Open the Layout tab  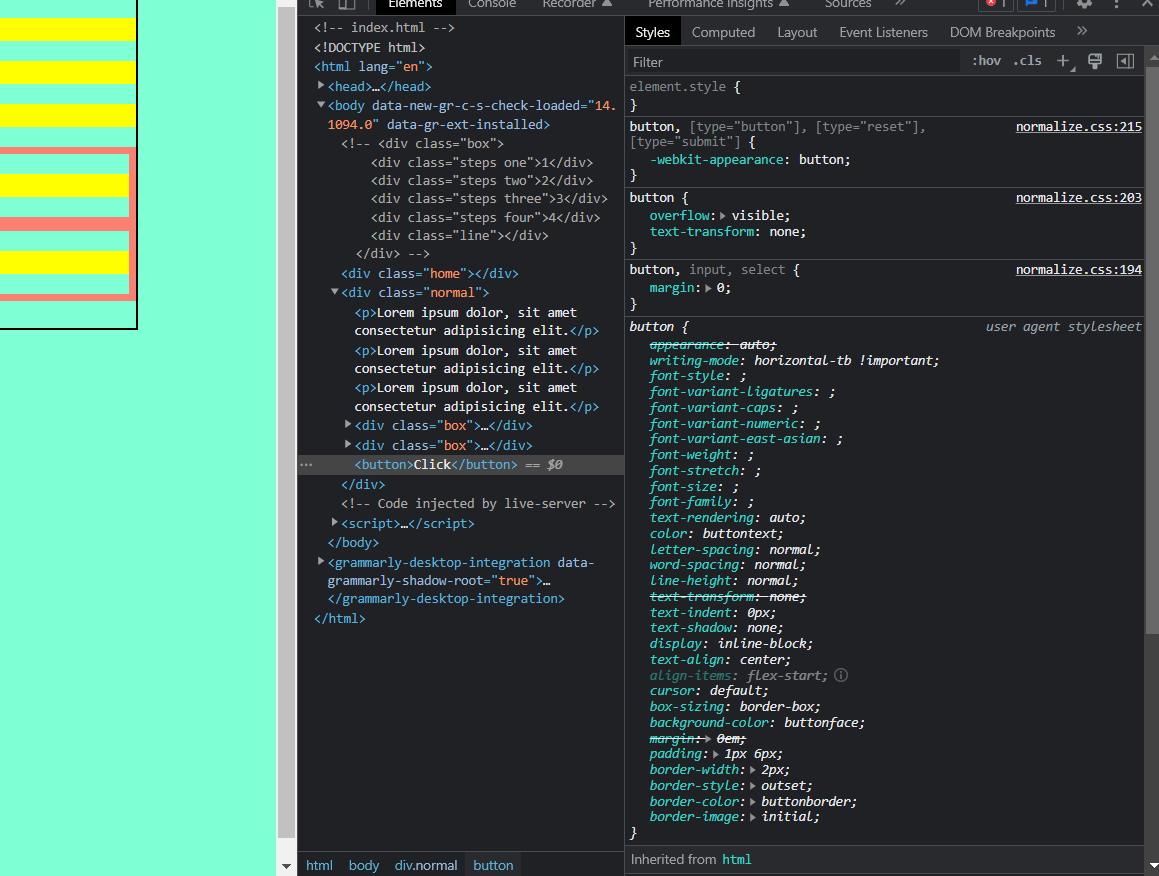[797, 32]
